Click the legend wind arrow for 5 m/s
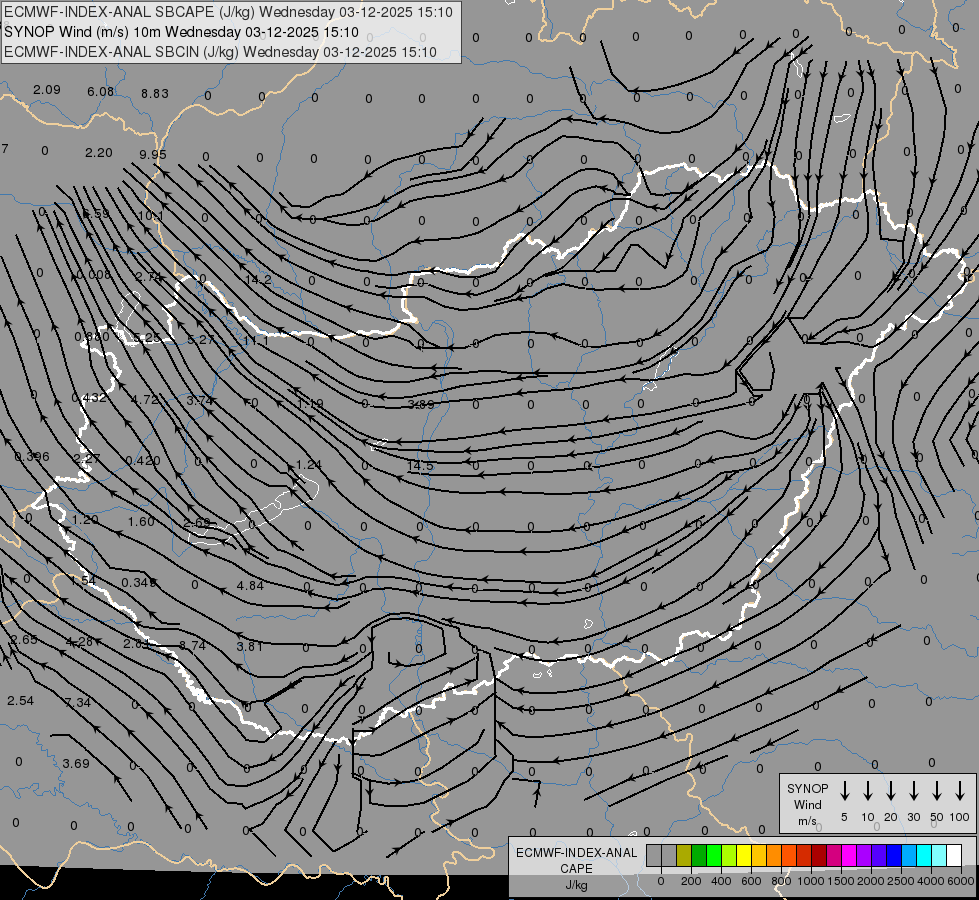Image resolution: width=979 pixels, height=900 pixels. [844, 791]
